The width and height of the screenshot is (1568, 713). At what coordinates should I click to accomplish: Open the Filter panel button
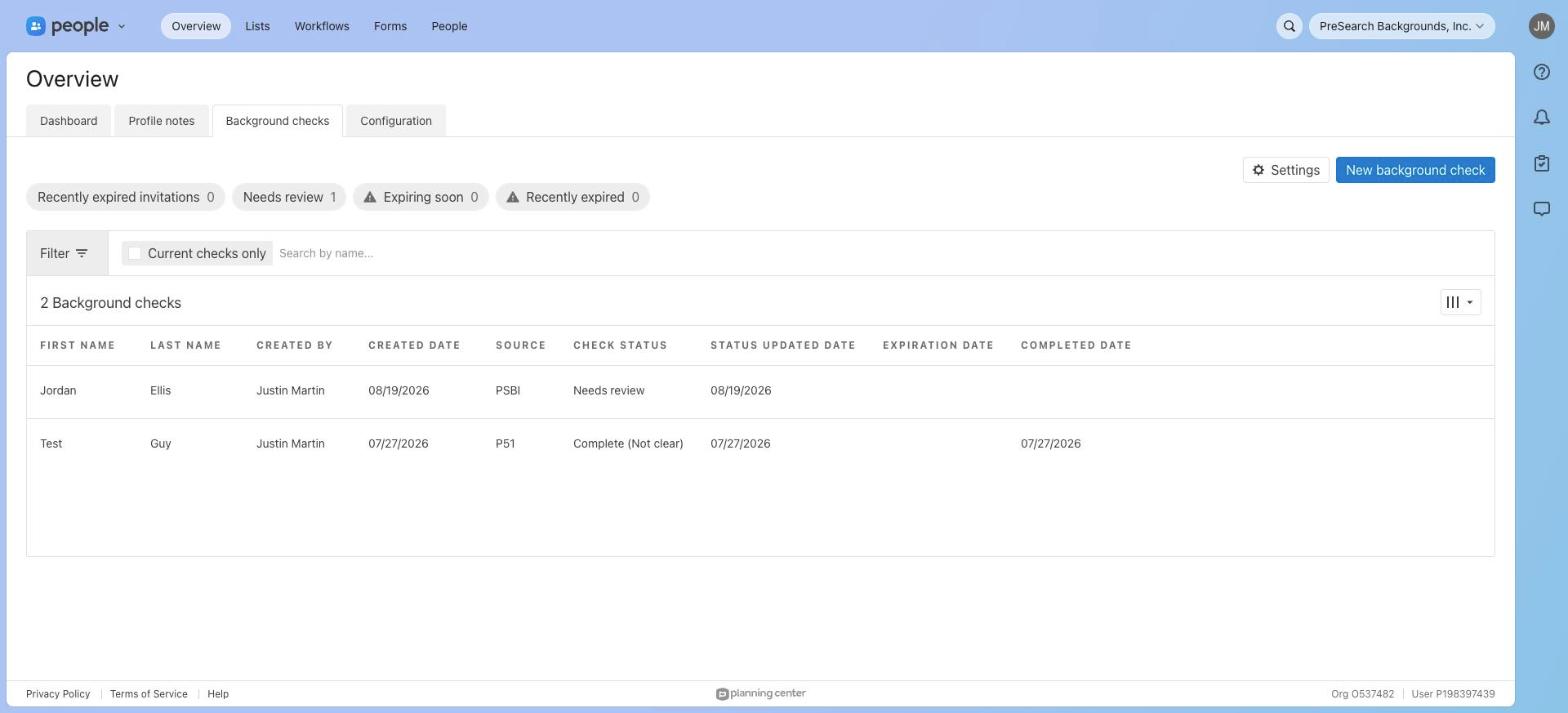pyautogui.click(x=67, y=253)
